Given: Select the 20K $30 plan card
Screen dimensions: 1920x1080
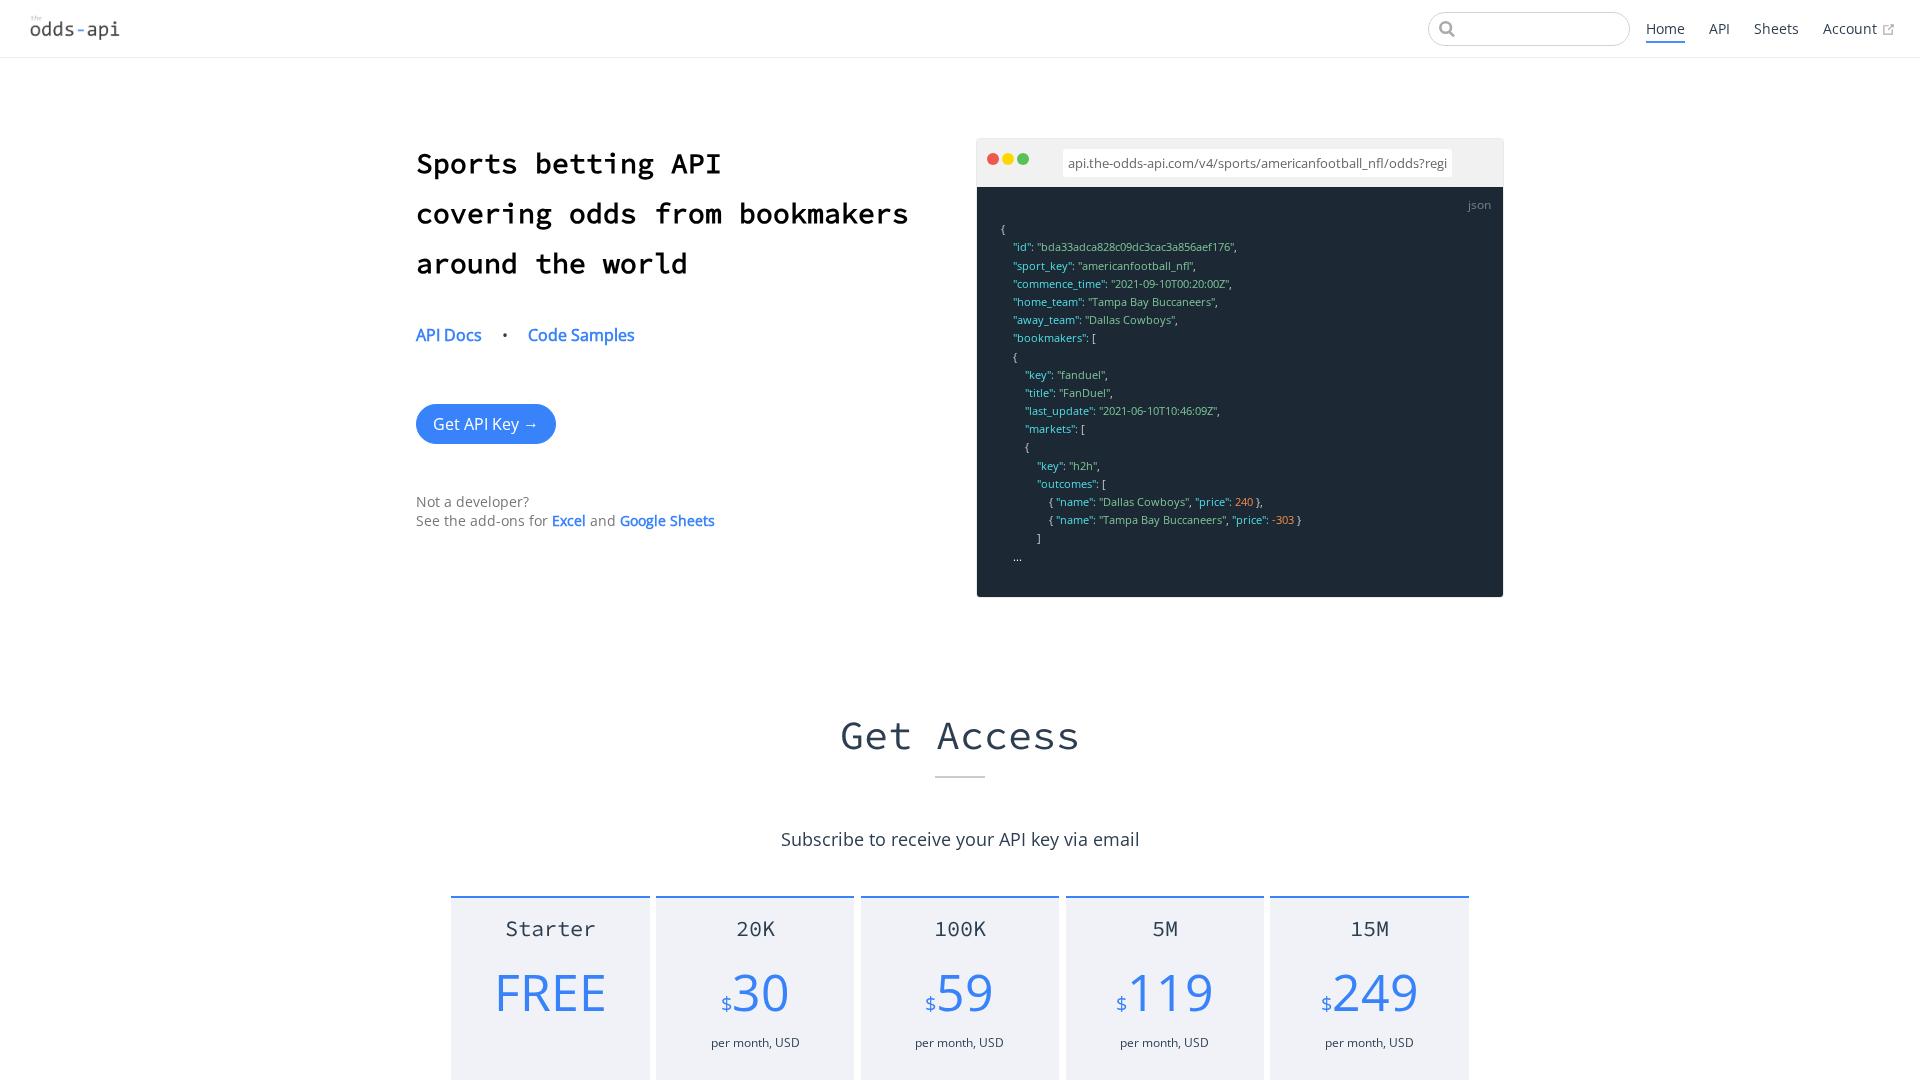Looking at the screenshot, I should point(755,988).
